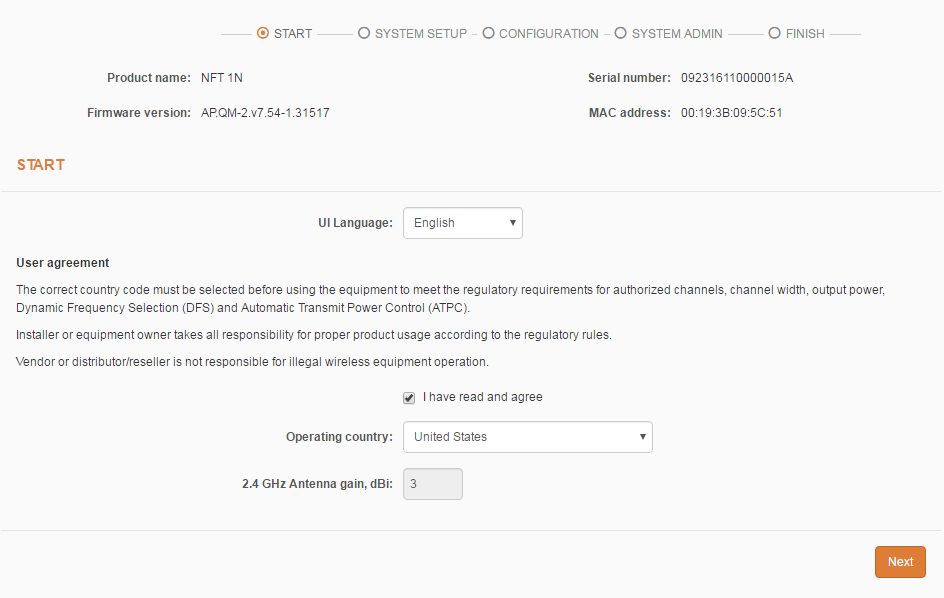The height and width of the screenshot is (598, 944).
Task: Click the FINISH wizard step label
Action: (x=805, y=34)
